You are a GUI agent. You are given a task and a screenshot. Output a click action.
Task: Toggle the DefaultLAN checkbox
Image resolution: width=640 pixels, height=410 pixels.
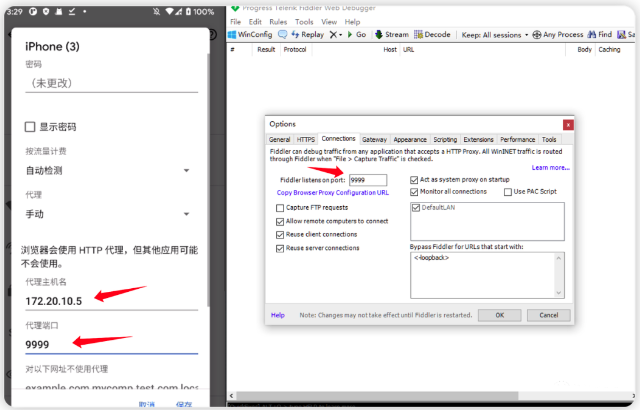(416, 208)
